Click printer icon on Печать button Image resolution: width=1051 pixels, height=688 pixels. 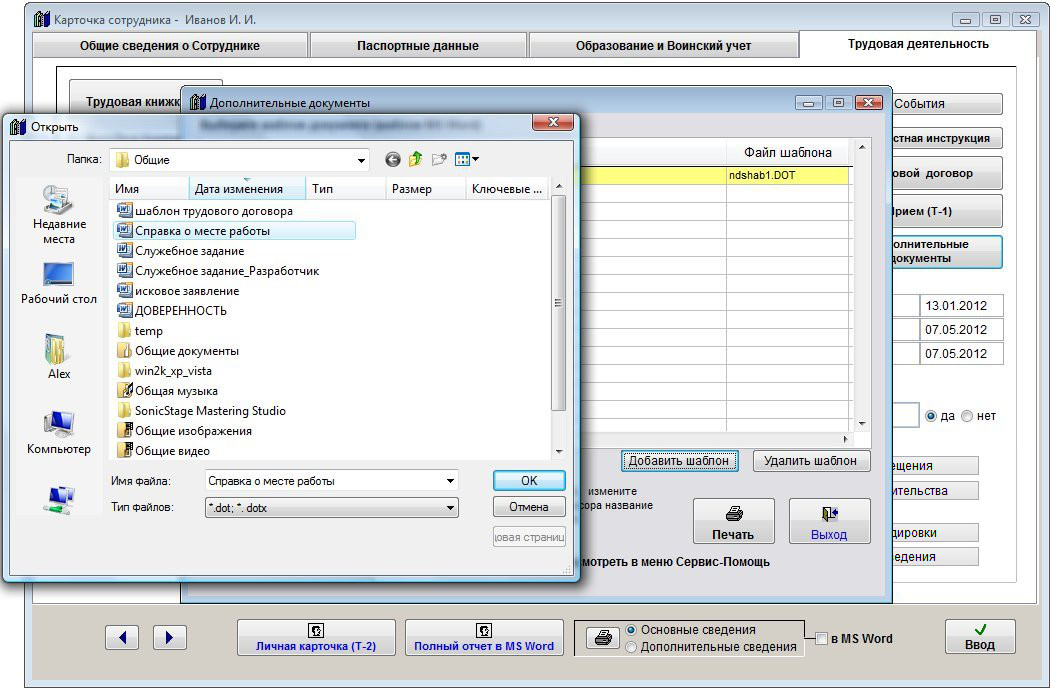(x=734, y=514)
